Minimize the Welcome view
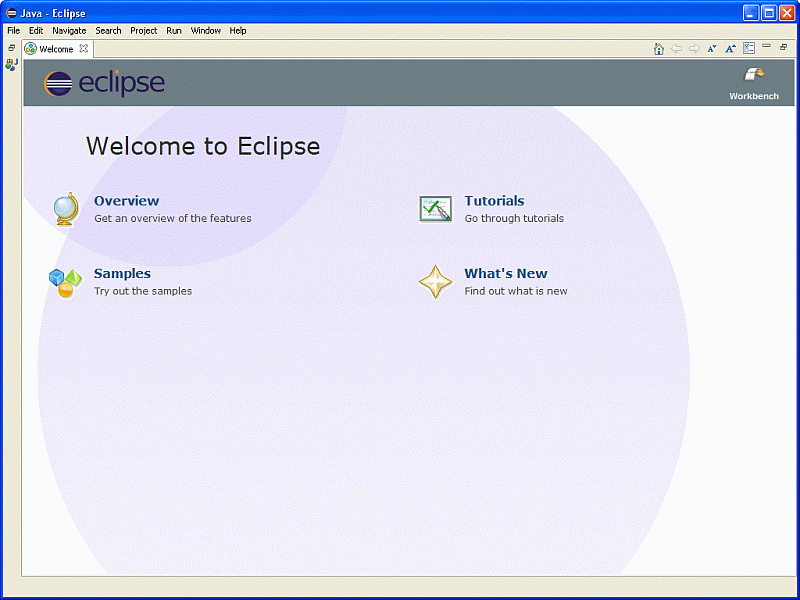Screen dimensions: 800x600 [766, 46]
